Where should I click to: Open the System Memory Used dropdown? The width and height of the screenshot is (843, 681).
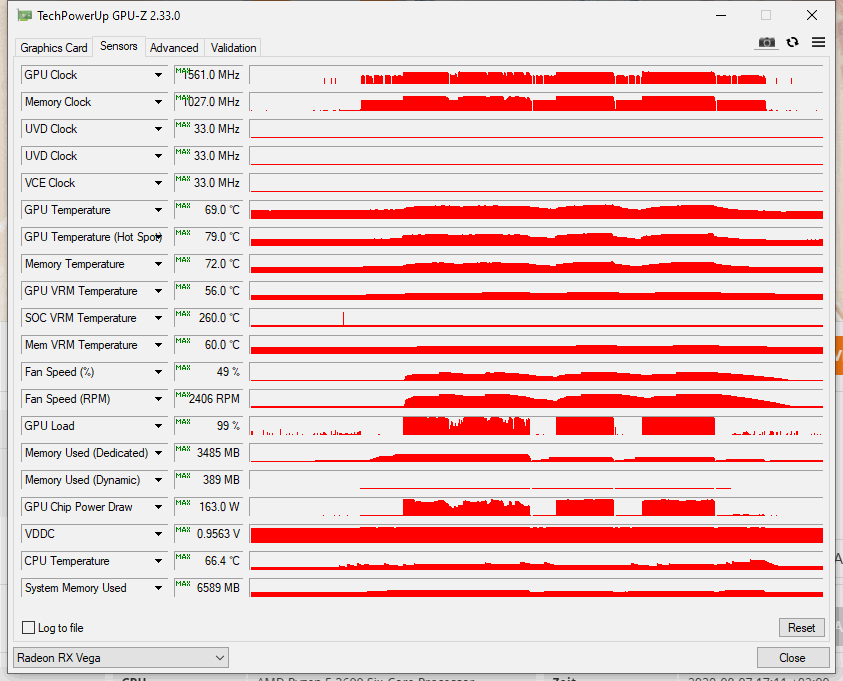(159, 588)
